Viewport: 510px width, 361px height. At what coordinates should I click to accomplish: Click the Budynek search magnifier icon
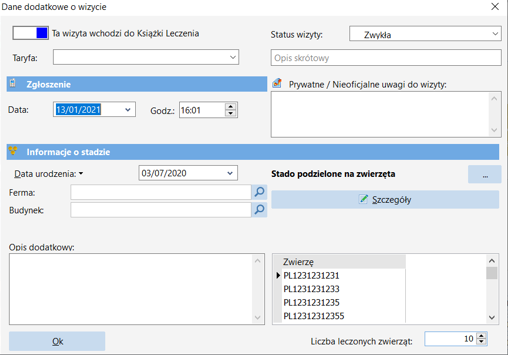click(x=259, y=210)
